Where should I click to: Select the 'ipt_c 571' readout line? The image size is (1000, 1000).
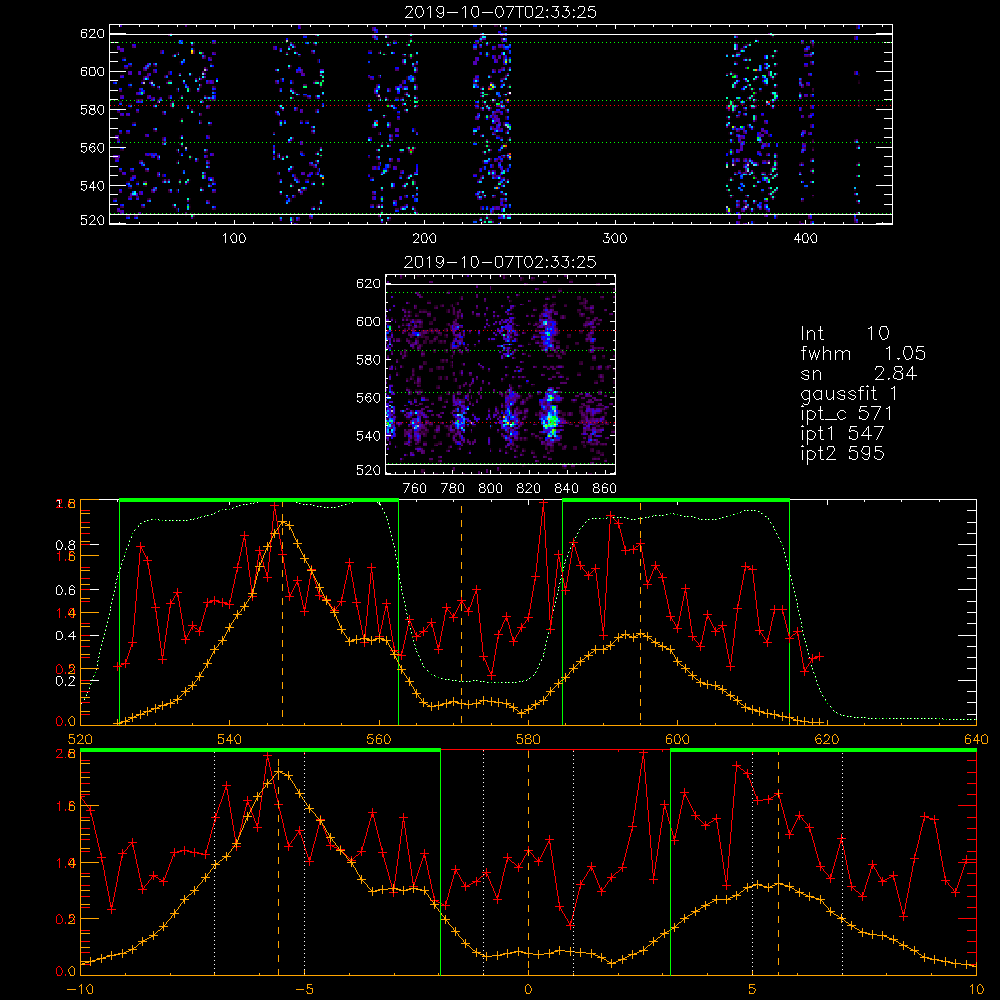[846, 414]
